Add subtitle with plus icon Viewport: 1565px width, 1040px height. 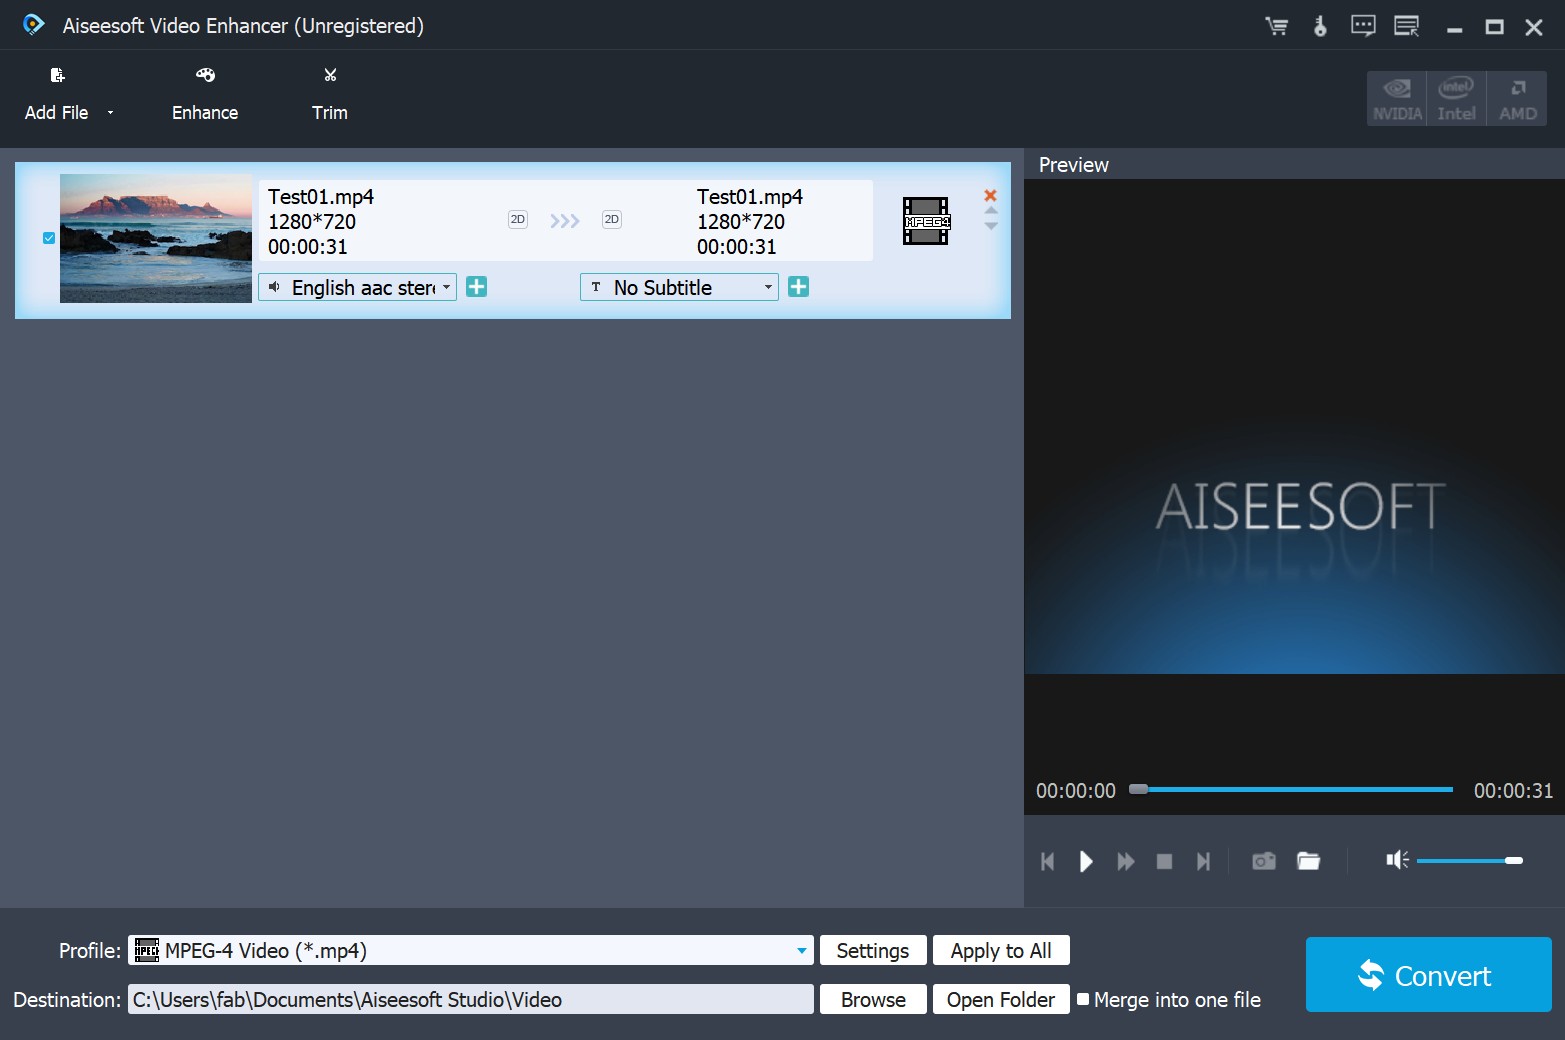tap(798, 288)
